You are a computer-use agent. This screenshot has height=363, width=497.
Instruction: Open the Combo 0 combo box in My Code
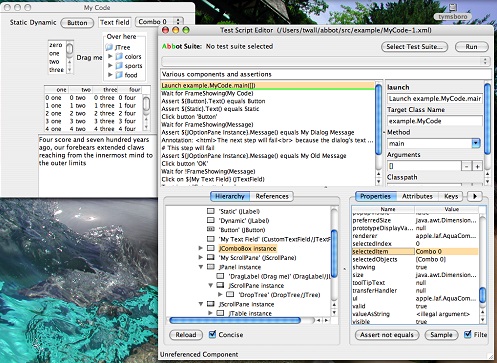(x=160, y=22)
